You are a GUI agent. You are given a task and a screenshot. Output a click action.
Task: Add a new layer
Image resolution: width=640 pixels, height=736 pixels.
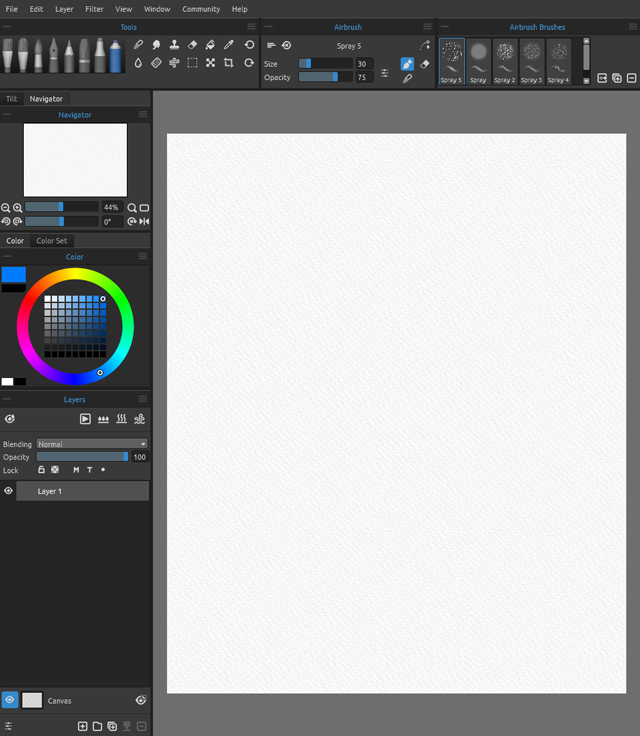pos(83,726)
